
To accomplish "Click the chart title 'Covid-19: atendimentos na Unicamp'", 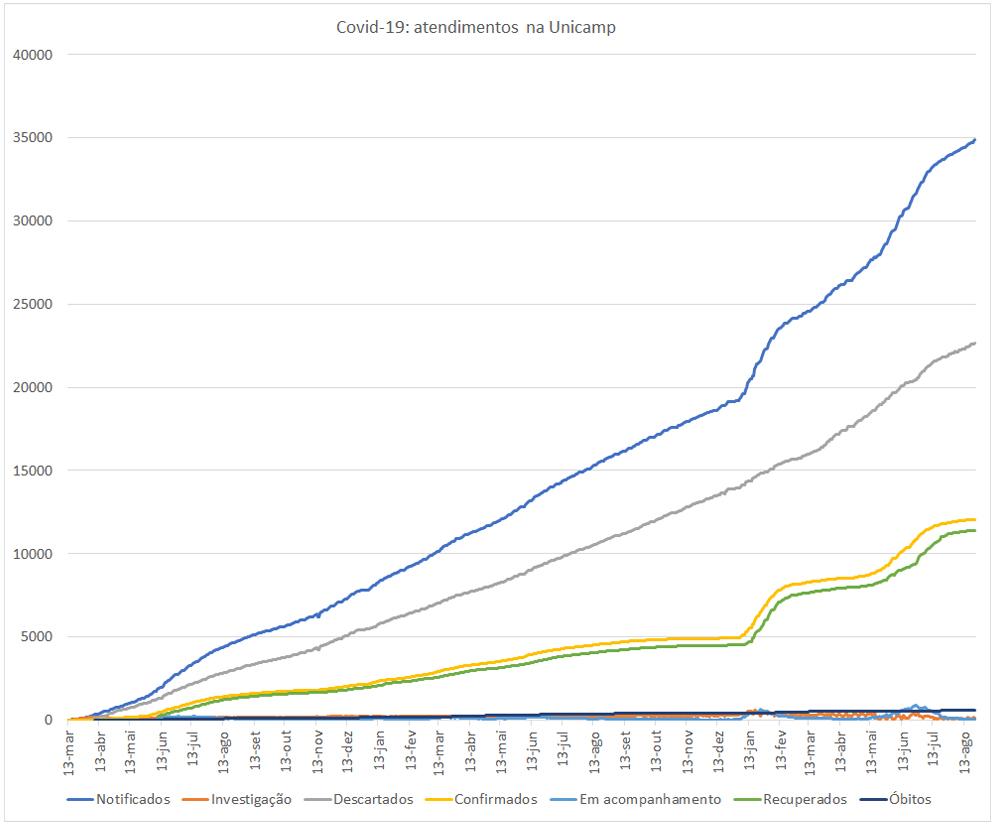I will [476, 27].
